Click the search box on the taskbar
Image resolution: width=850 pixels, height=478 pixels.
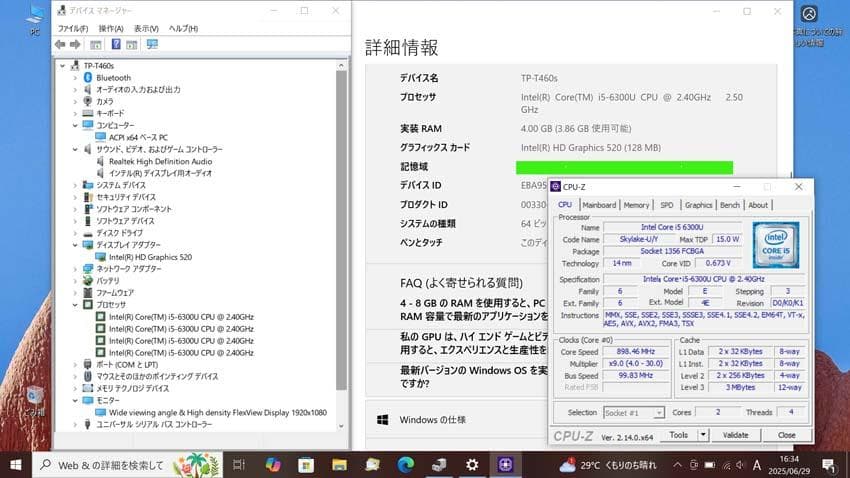tap(127, 465)
